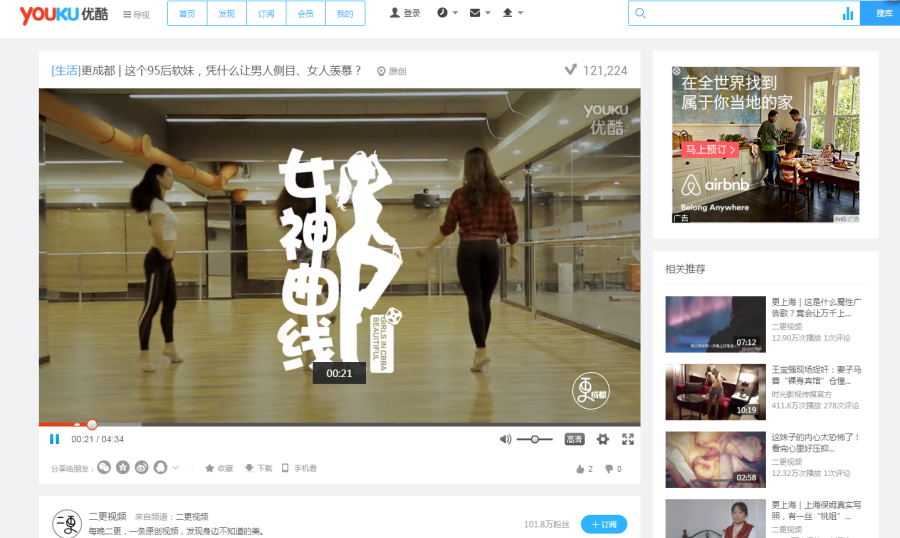This screenshot has height=538, width=900.
Task: Click the 搜库 search button
Action: coord(880,13)
